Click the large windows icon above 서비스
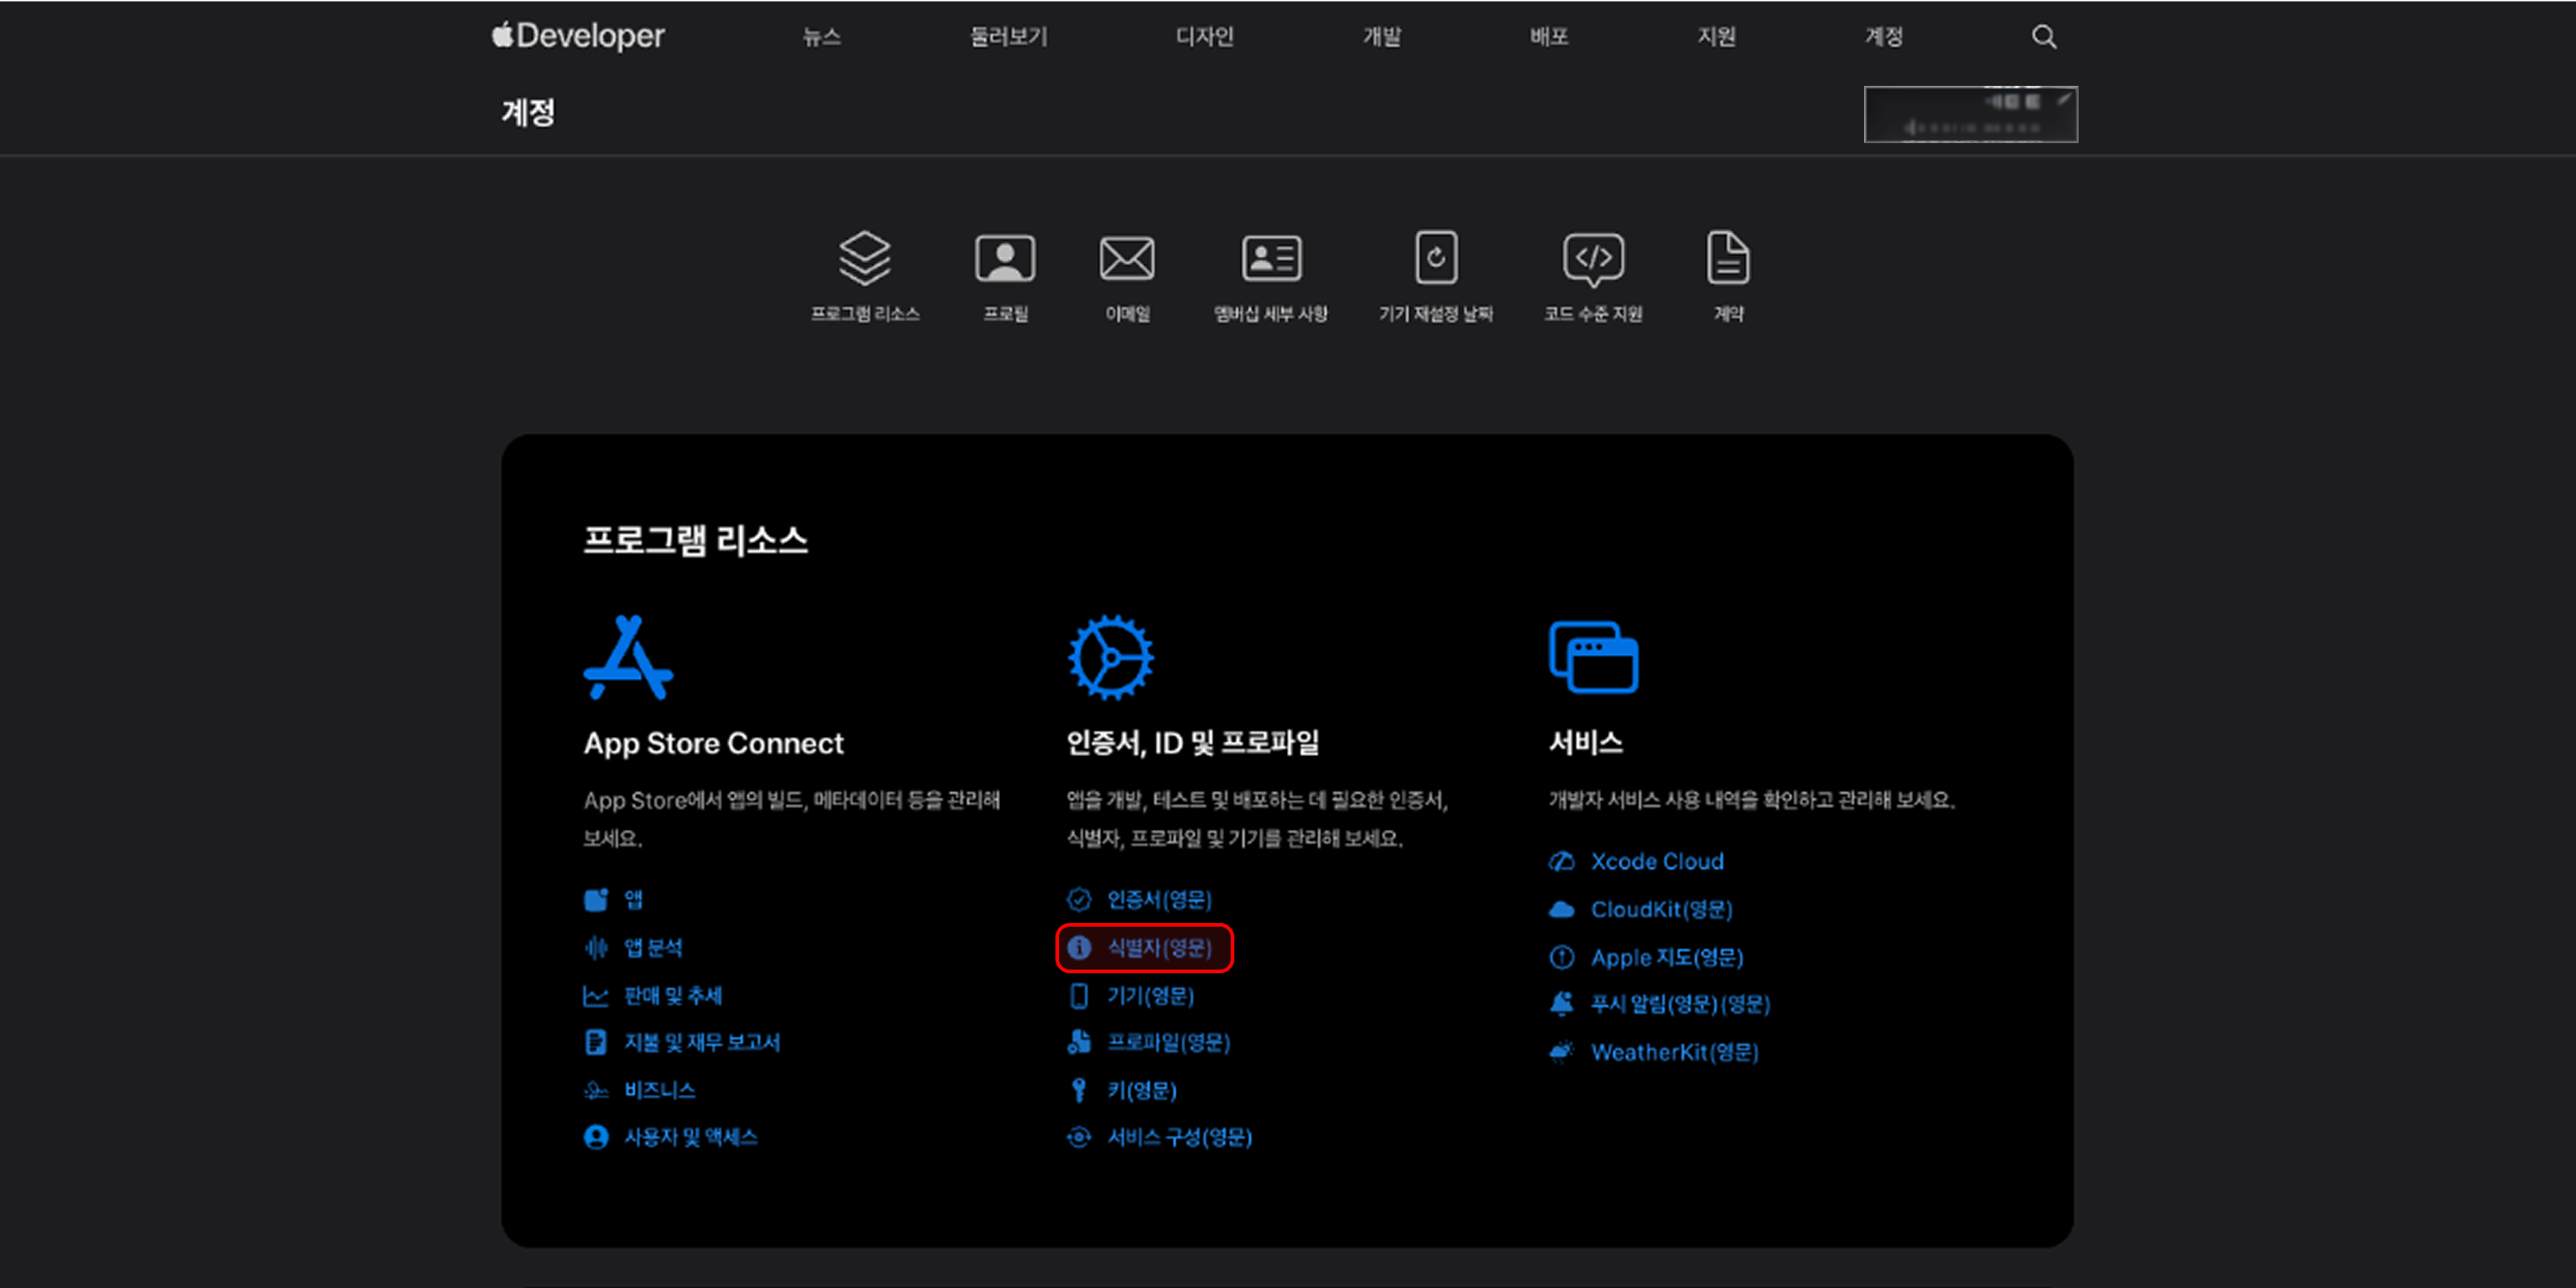 coord(1593,657)
